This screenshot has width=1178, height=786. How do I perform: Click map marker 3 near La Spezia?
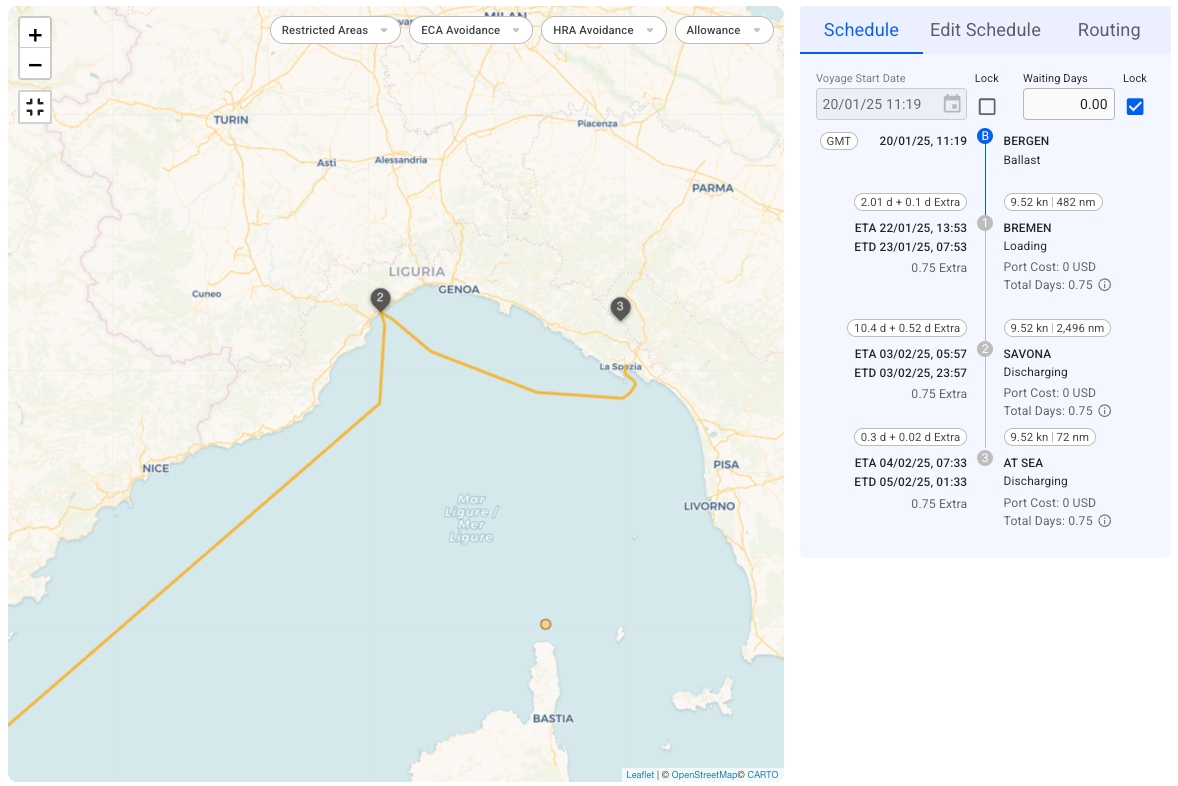(x=620, y=308)
